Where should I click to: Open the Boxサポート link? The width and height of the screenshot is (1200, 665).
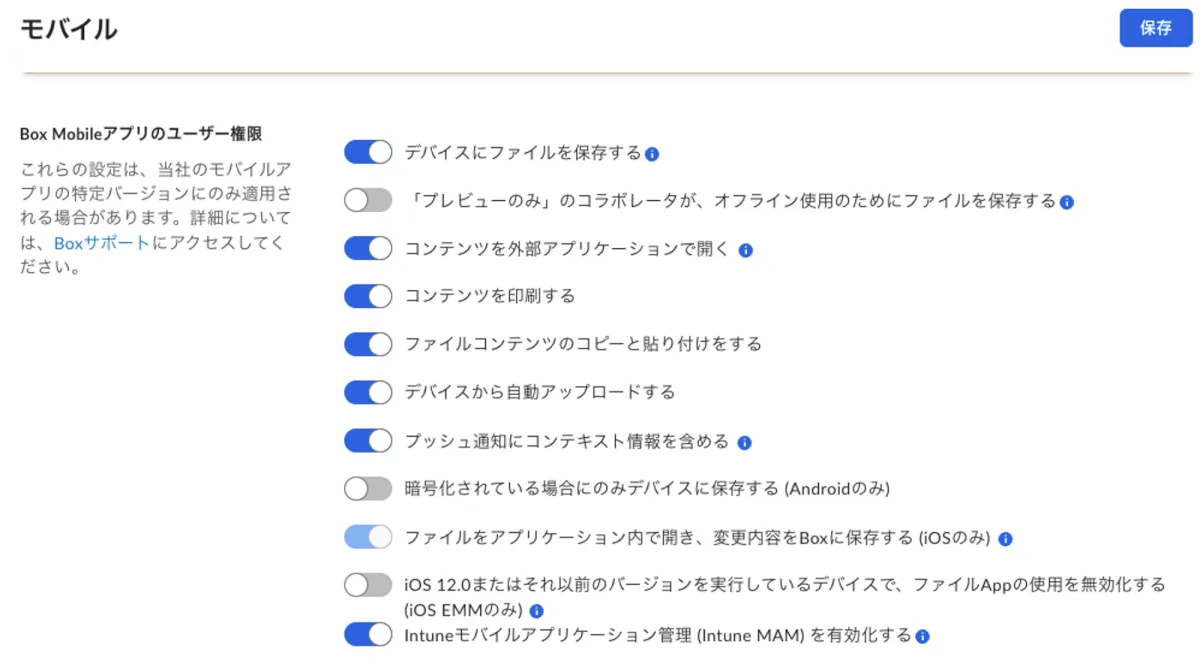102,243
